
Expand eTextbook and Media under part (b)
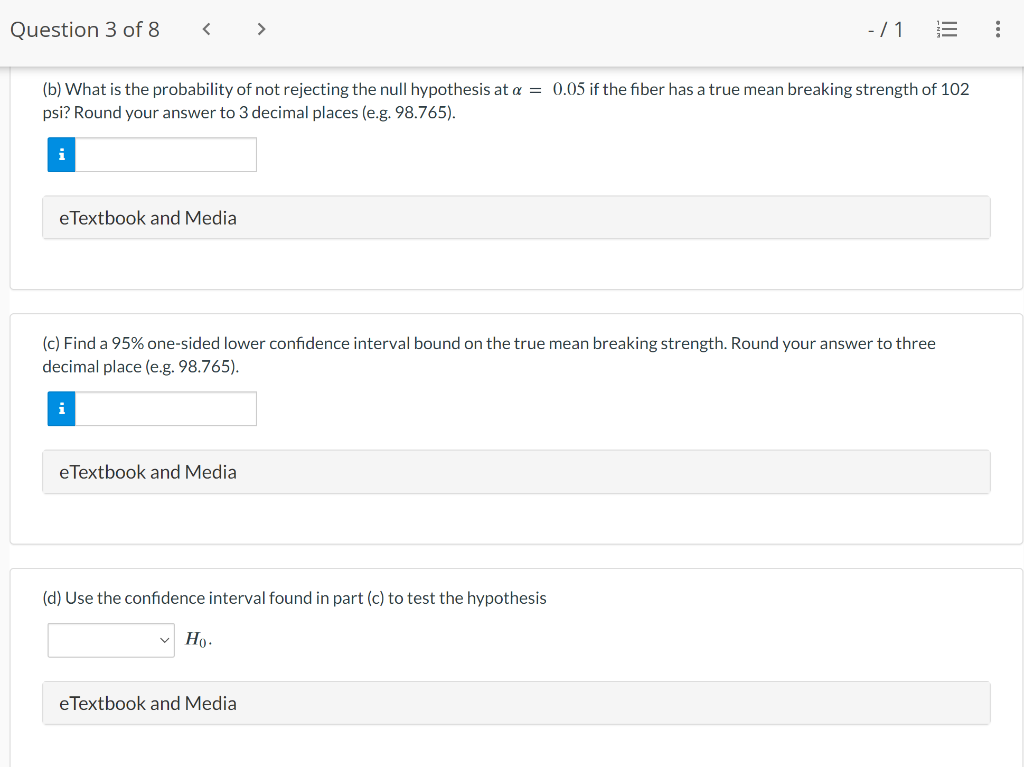(x=516, y=218)
